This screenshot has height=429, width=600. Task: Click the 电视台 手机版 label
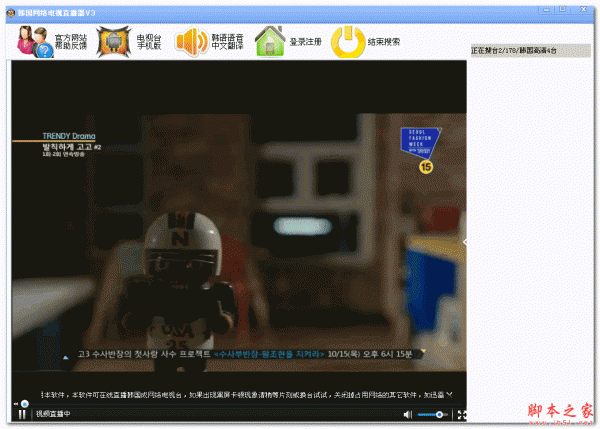point(149,42)
